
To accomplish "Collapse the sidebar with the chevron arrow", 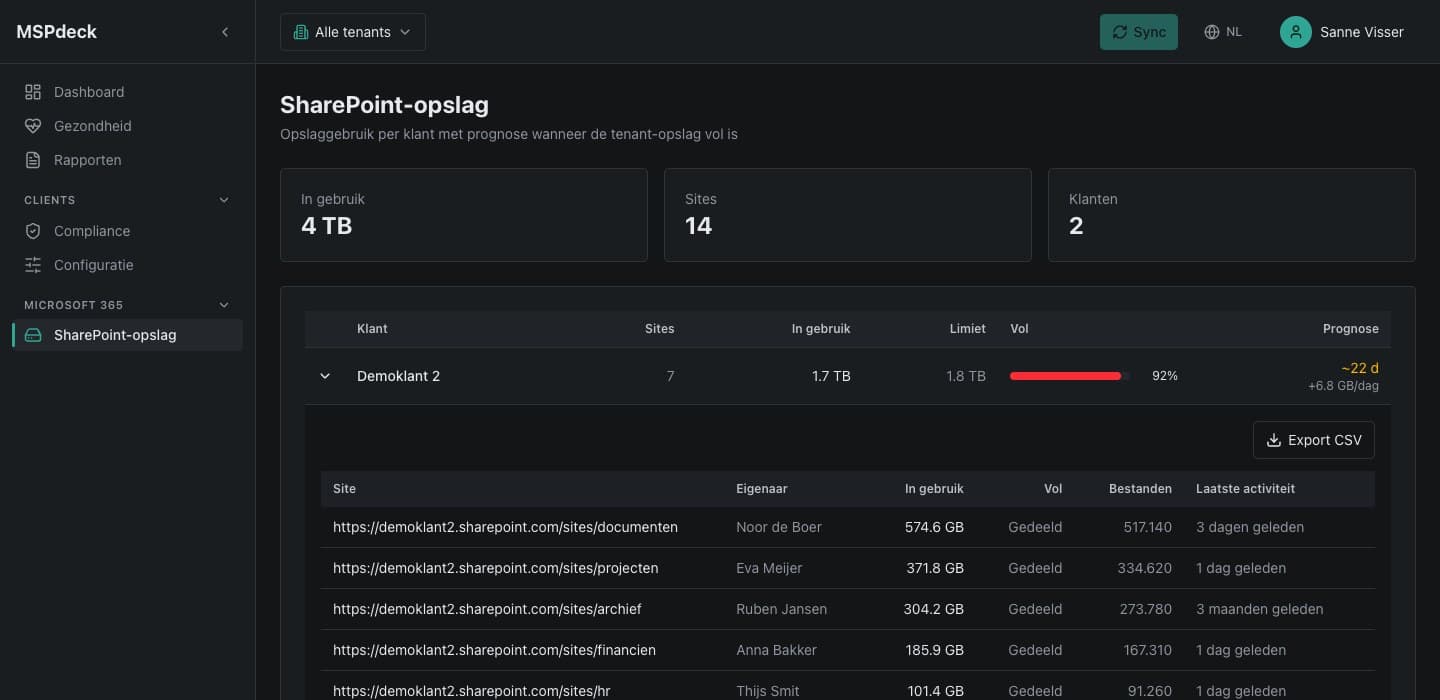I will (225, 32).
